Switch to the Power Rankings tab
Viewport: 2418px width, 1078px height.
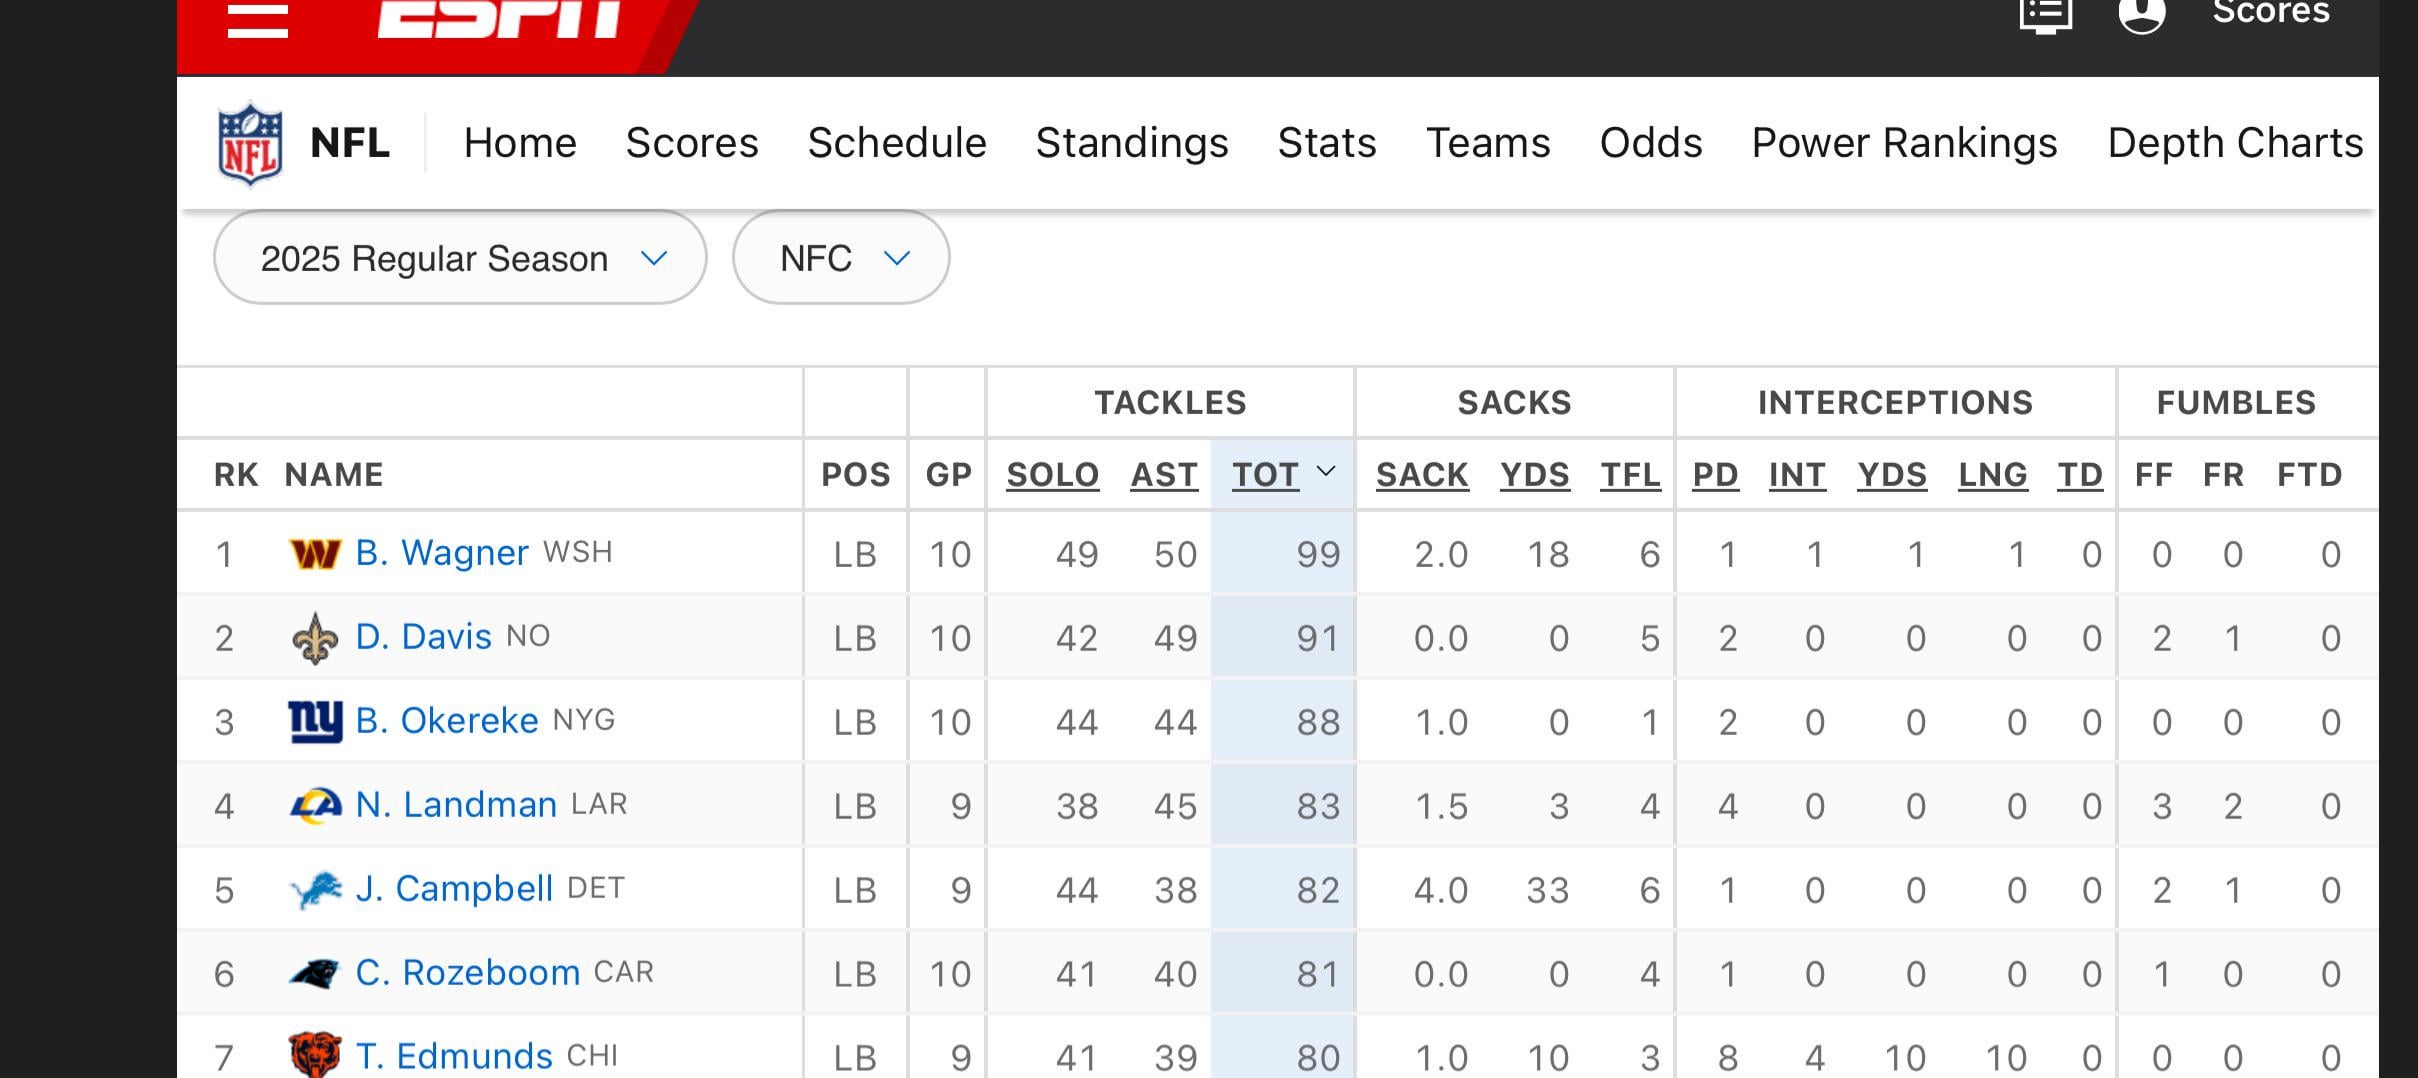(x=1904, y=143)
